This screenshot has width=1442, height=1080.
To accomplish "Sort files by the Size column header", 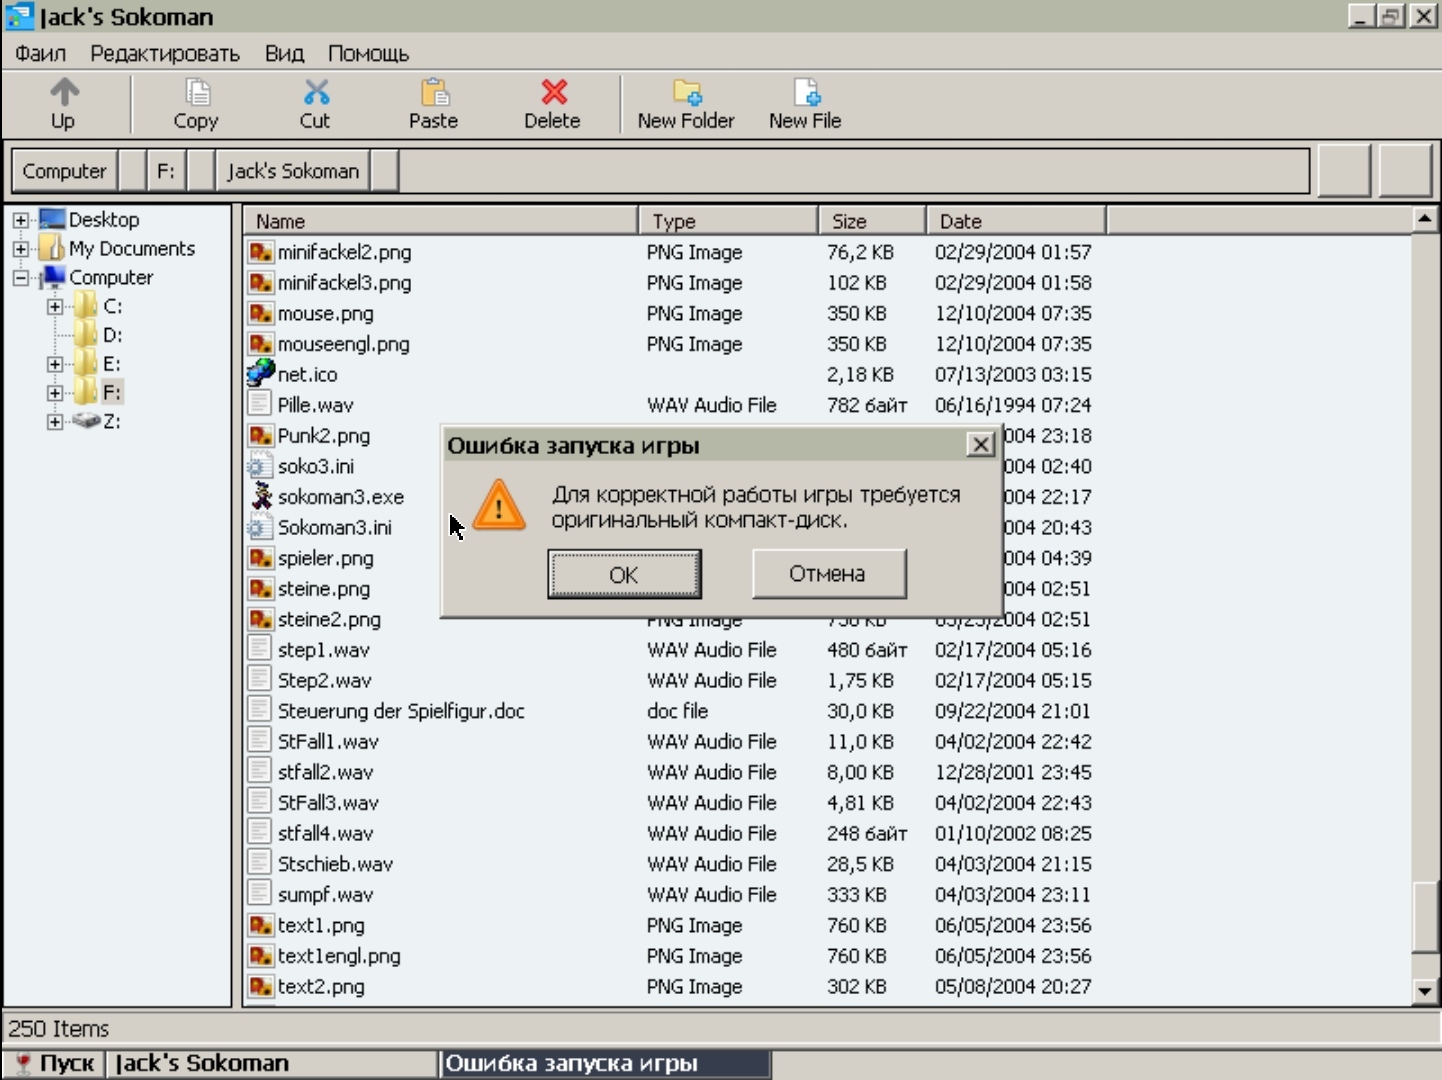I will click(871, 221).
